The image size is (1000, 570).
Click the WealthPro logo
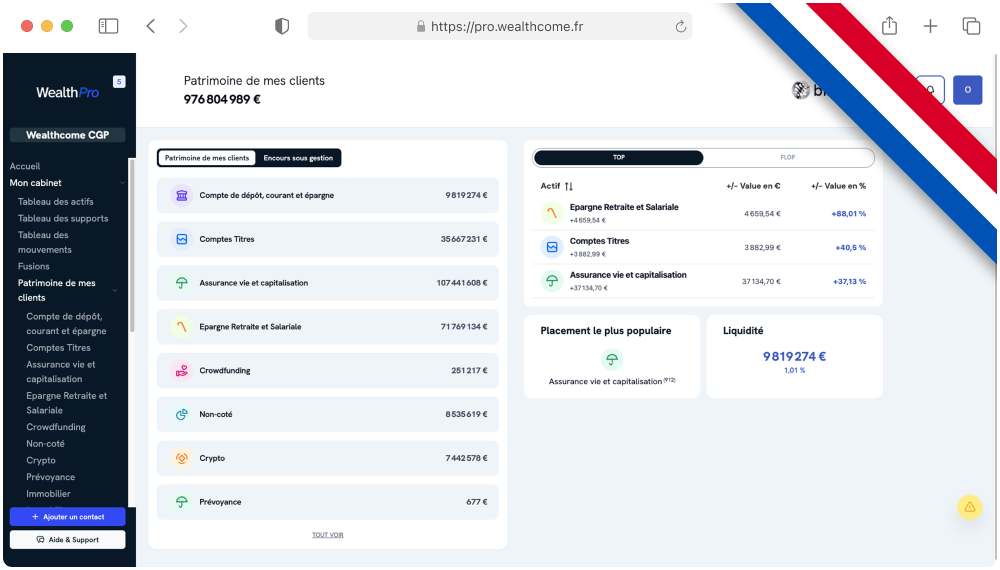click(x=68, y=92)
